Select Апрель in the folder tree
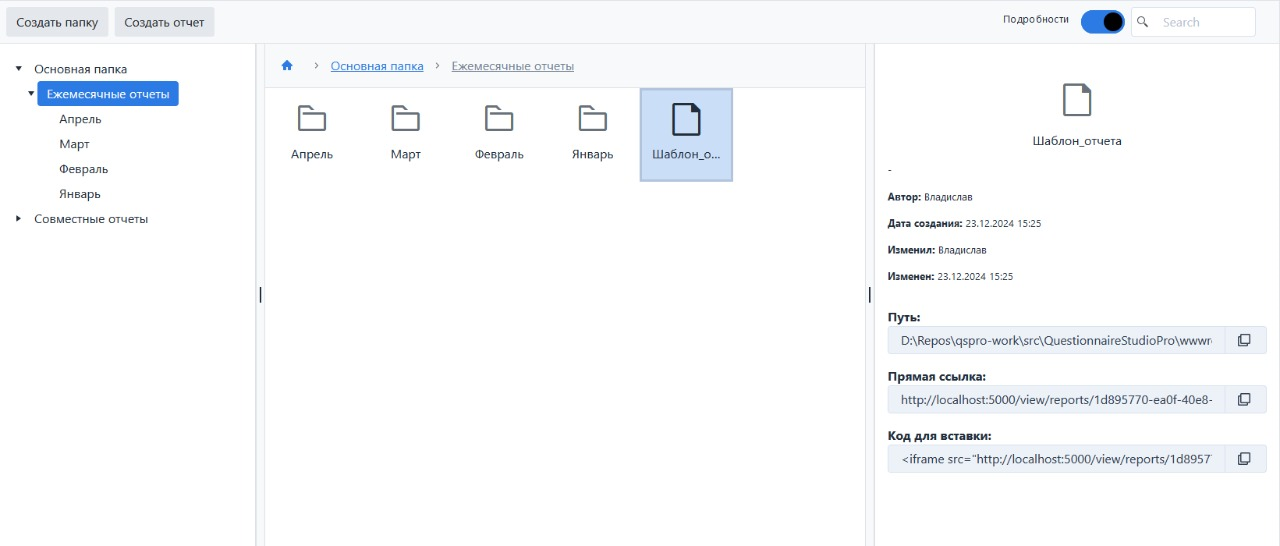1280x546 pixels. pos(80,119)
